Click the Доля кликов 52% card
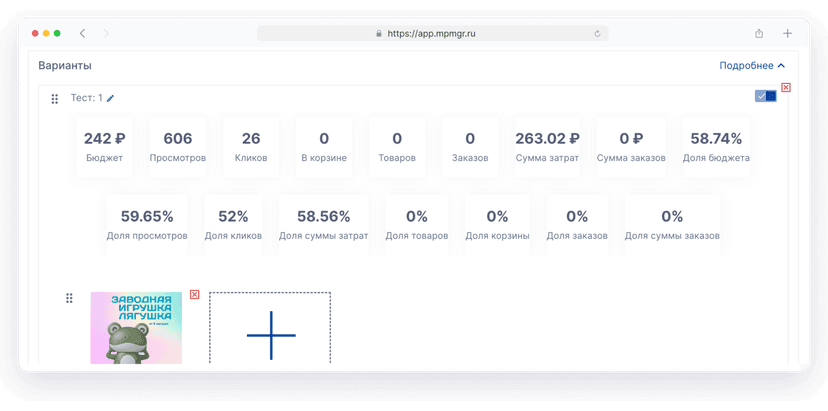 pos(233,223)
